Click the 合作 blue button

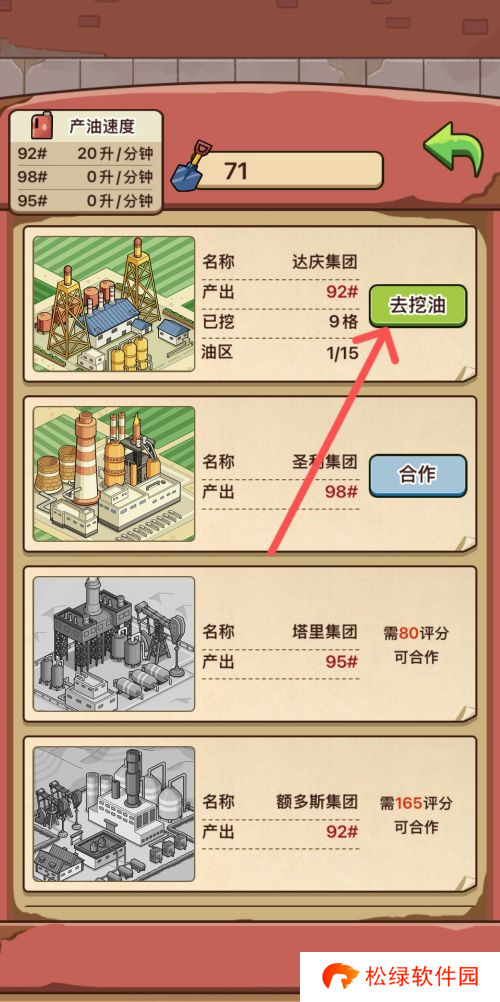(418, 475)
